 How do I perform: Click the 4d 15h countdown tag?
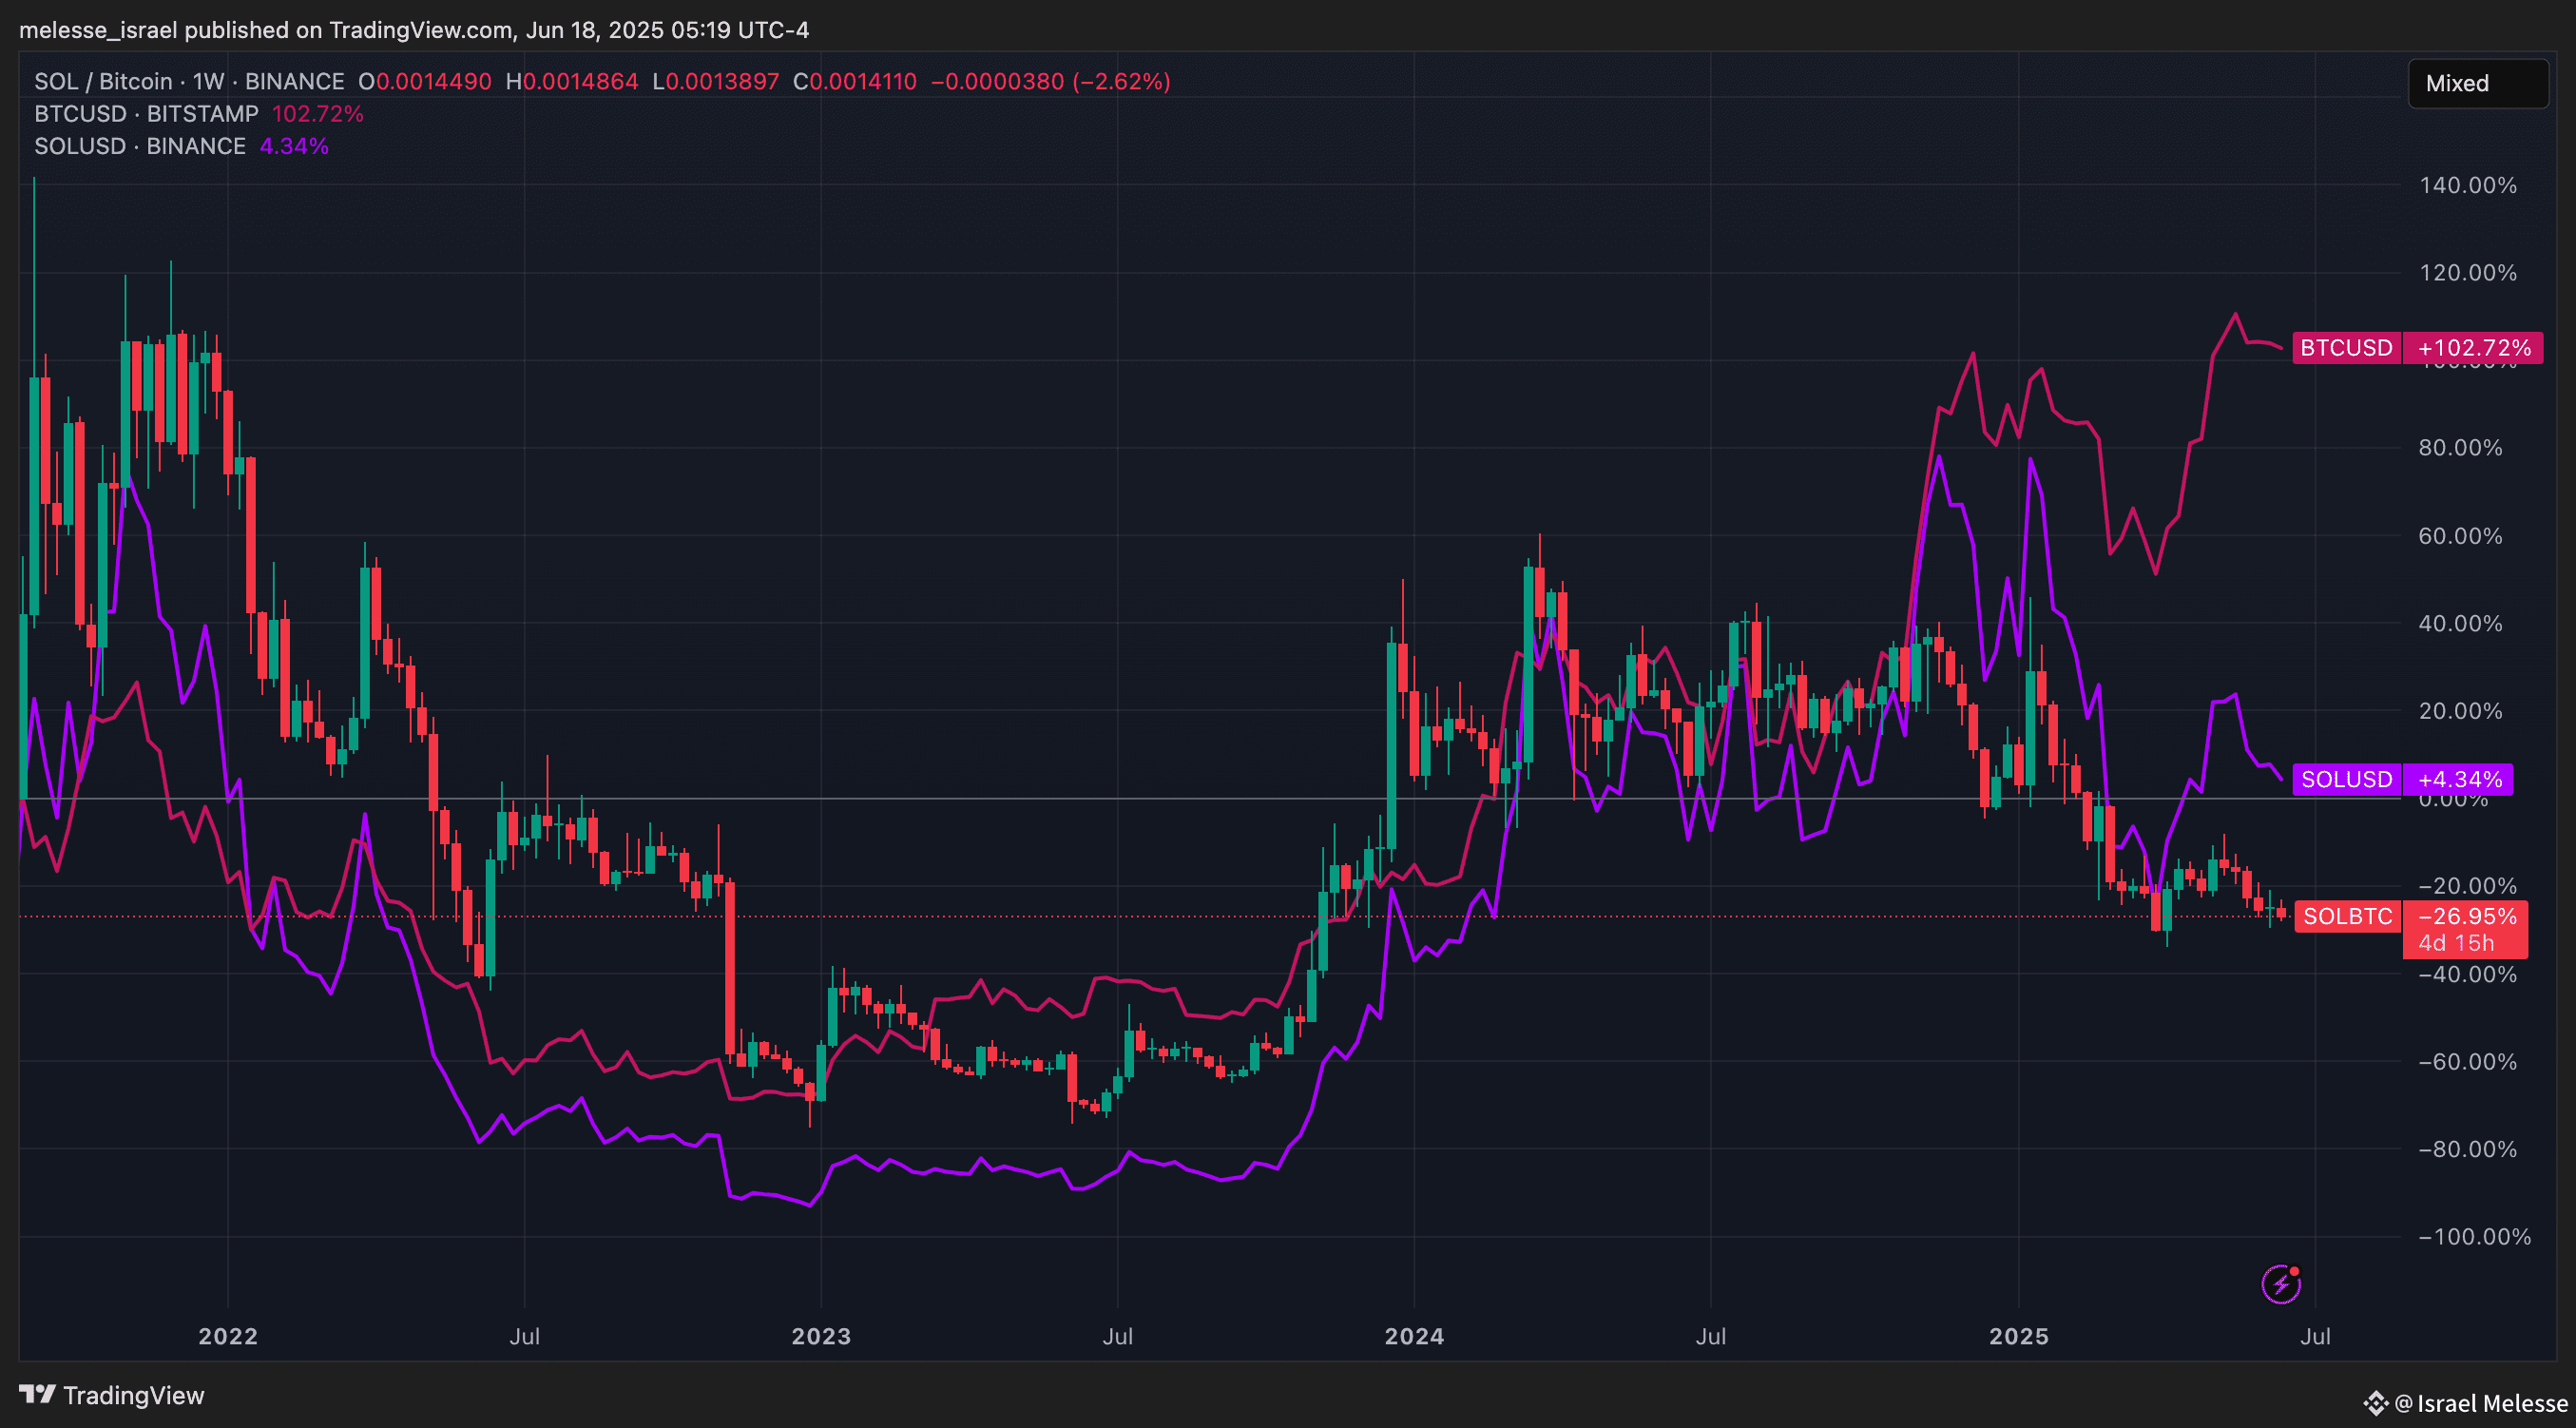pos(2456,943)
